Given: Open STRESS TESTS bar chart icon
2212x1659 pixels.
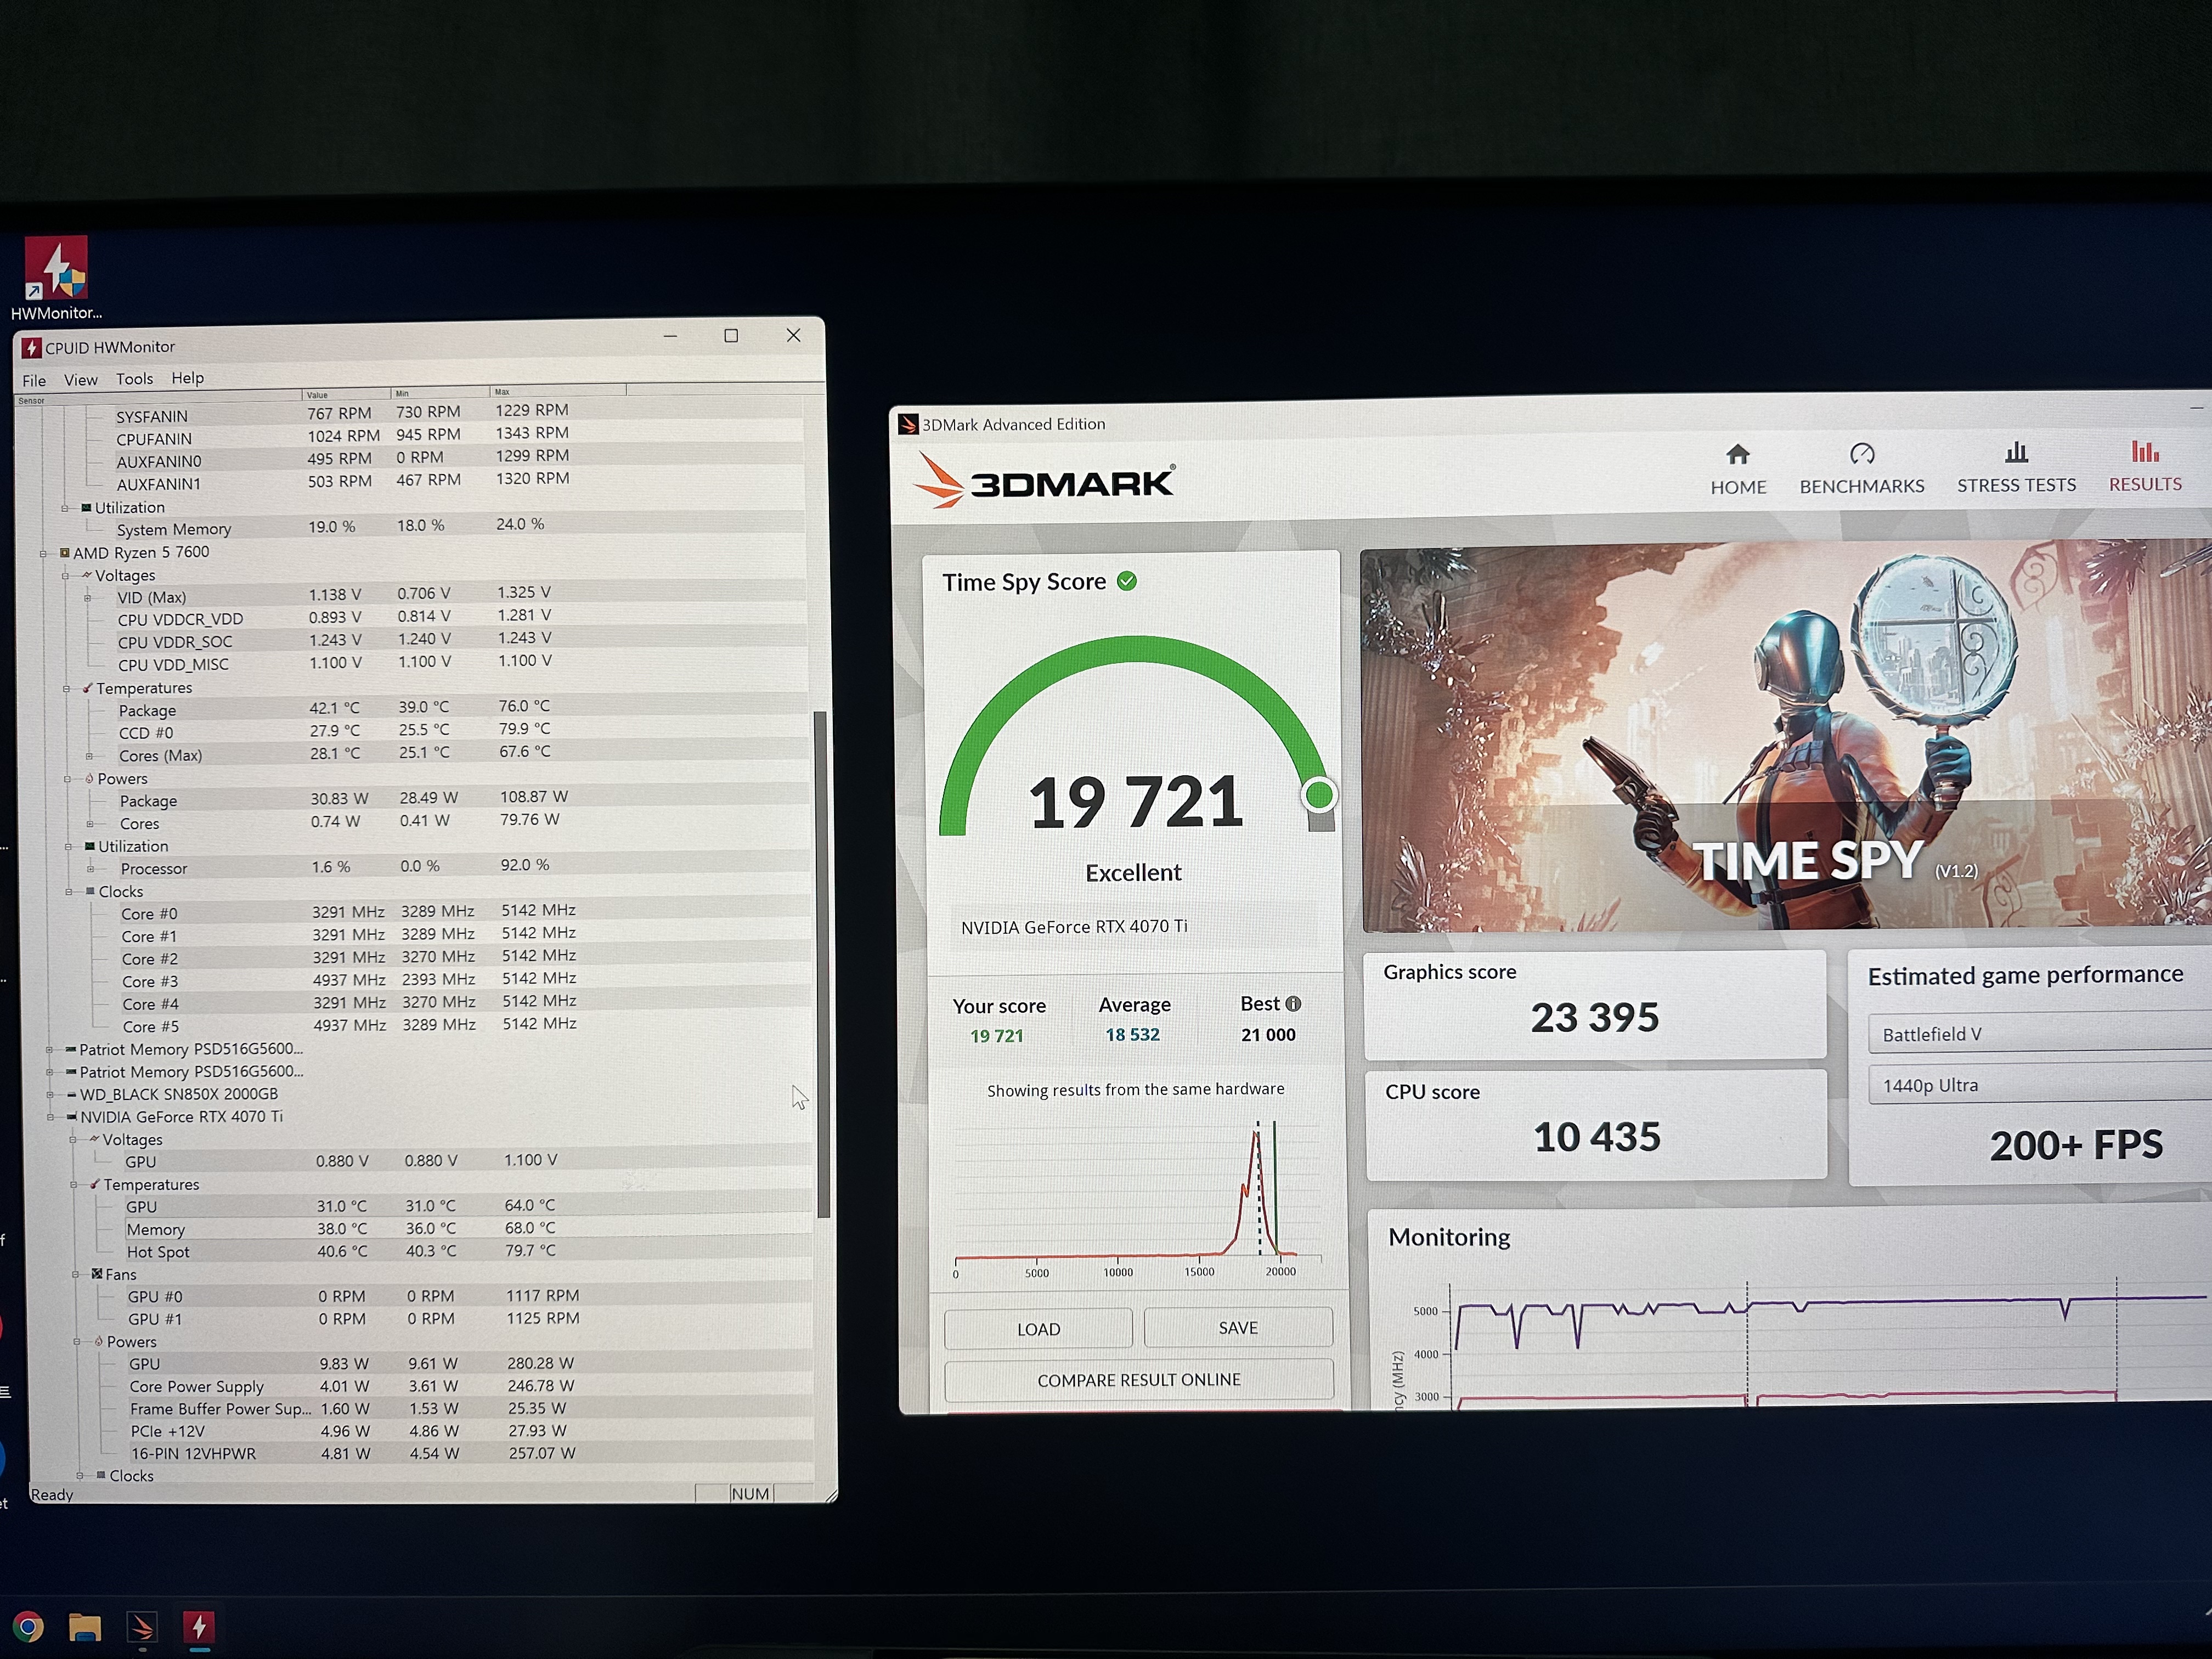Looking at the screenshot, I should pyautogui.click(x=2016, y=453).
